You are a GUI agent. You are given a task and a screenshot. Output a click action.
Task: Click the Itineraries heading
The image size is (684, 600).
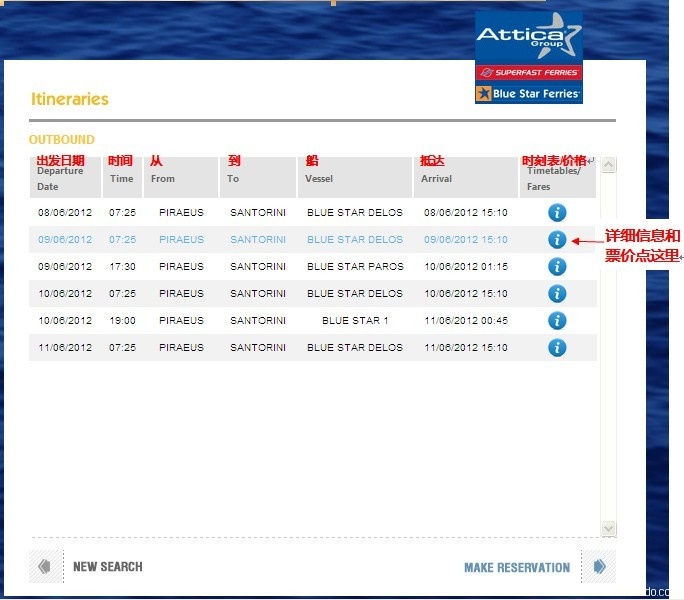pyautogui.click(x=70, y=99)
